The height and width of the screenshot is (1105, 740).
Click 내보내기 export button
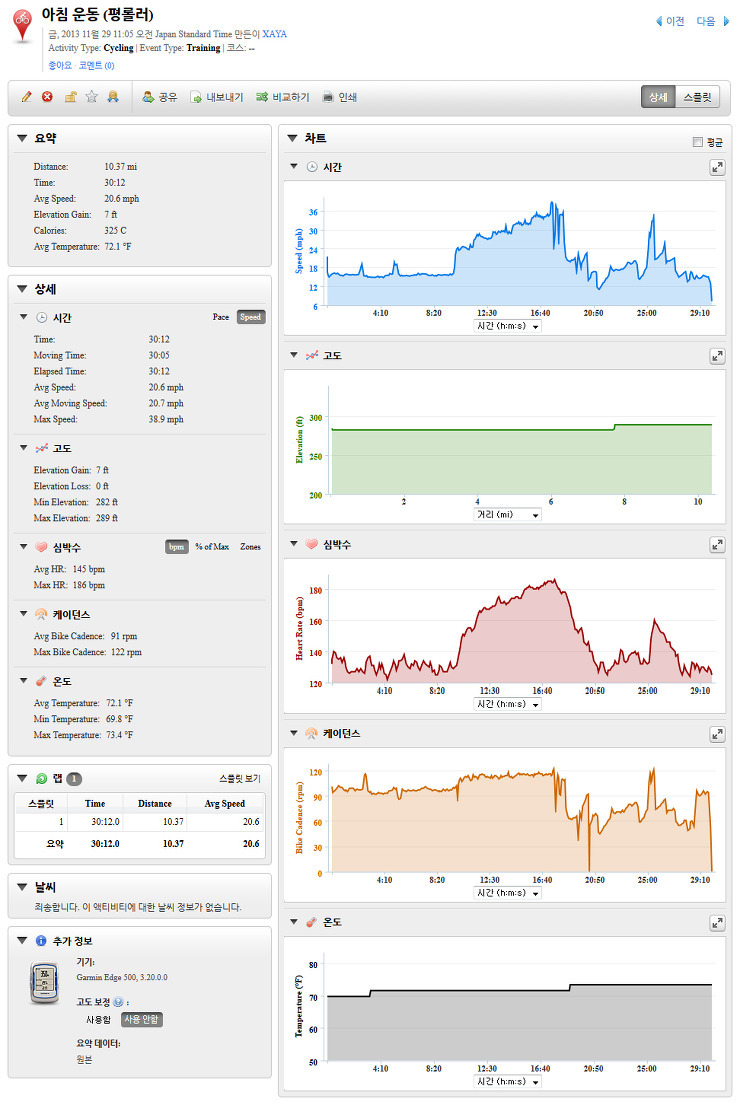217,97
